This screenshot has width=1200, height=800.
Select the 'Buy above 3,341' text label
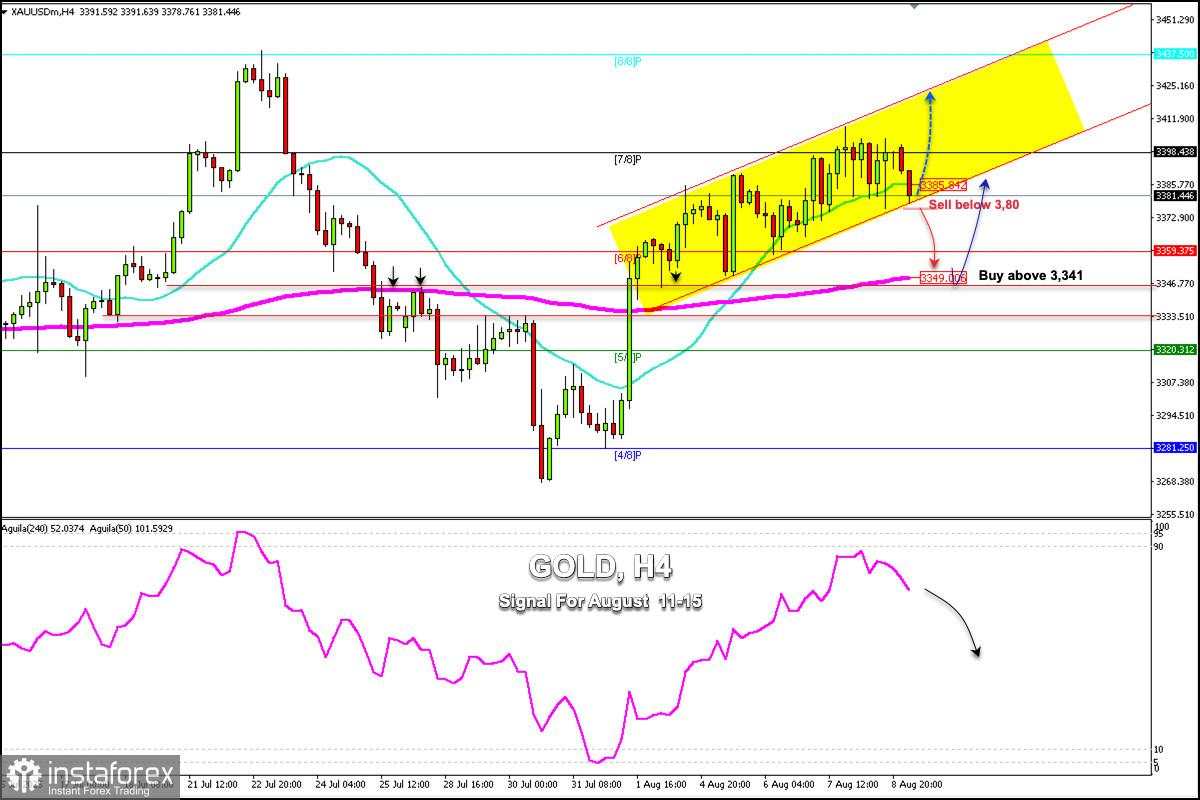tap(1030, 275)
